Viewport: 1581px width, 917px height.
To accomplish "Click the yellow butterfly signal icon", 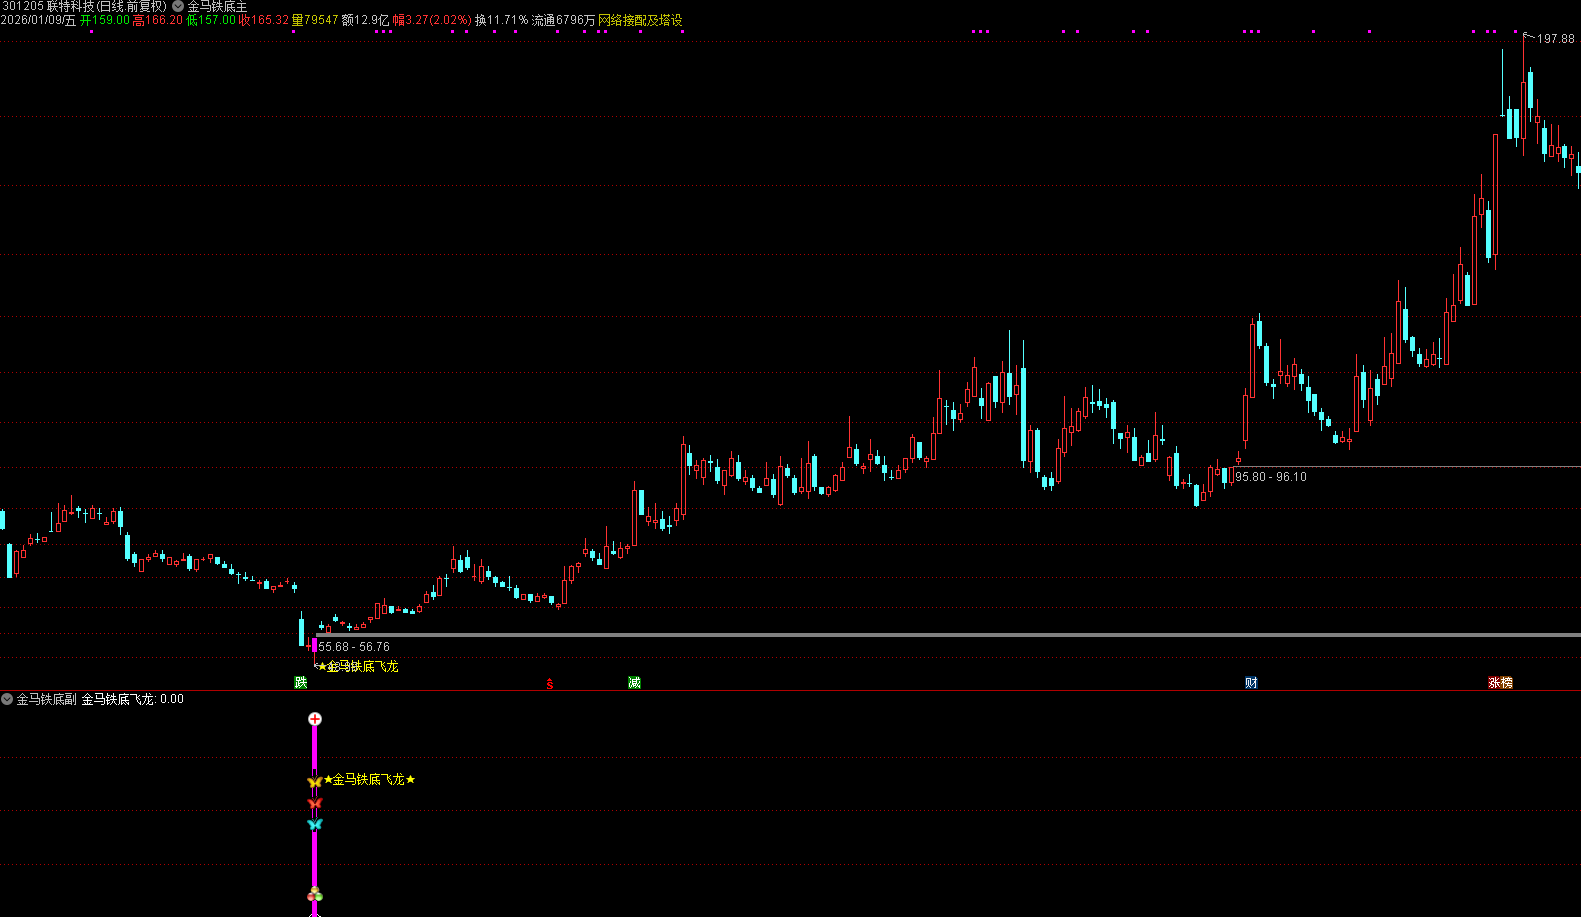I will coord(315,781).
